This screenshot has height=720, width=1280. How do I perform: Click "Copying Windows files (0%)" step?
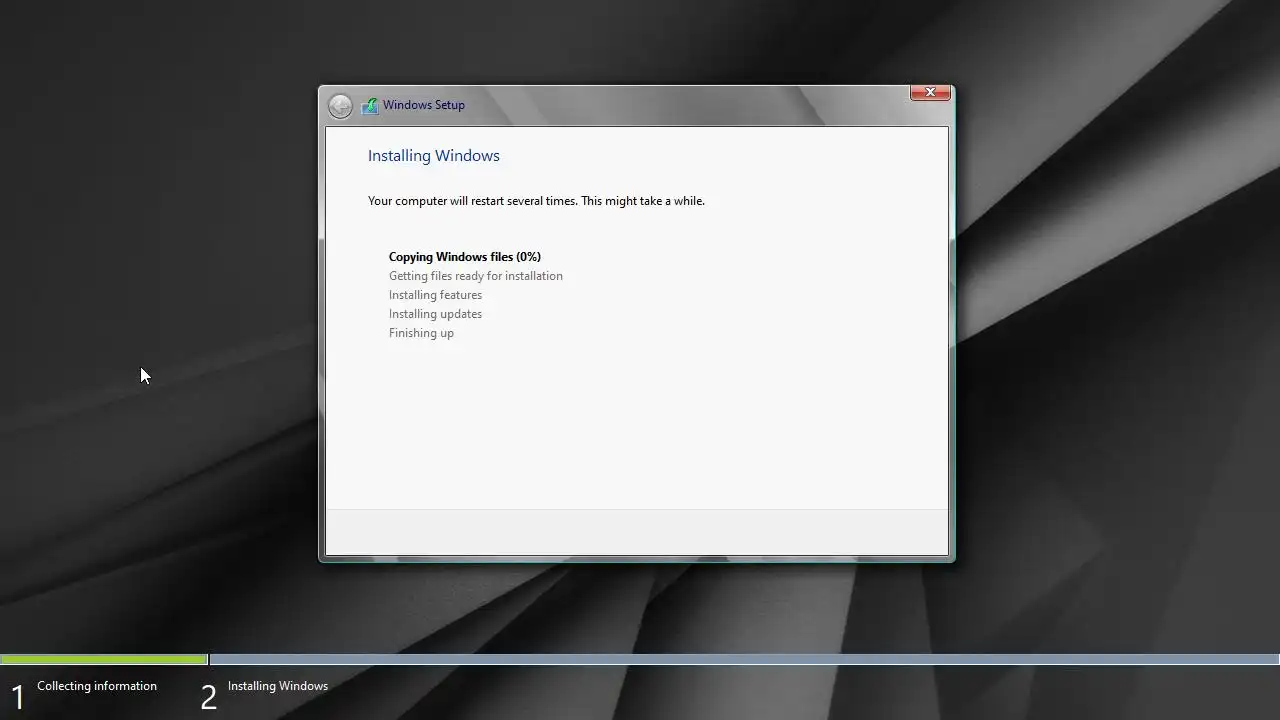click(x=465, y=257)
